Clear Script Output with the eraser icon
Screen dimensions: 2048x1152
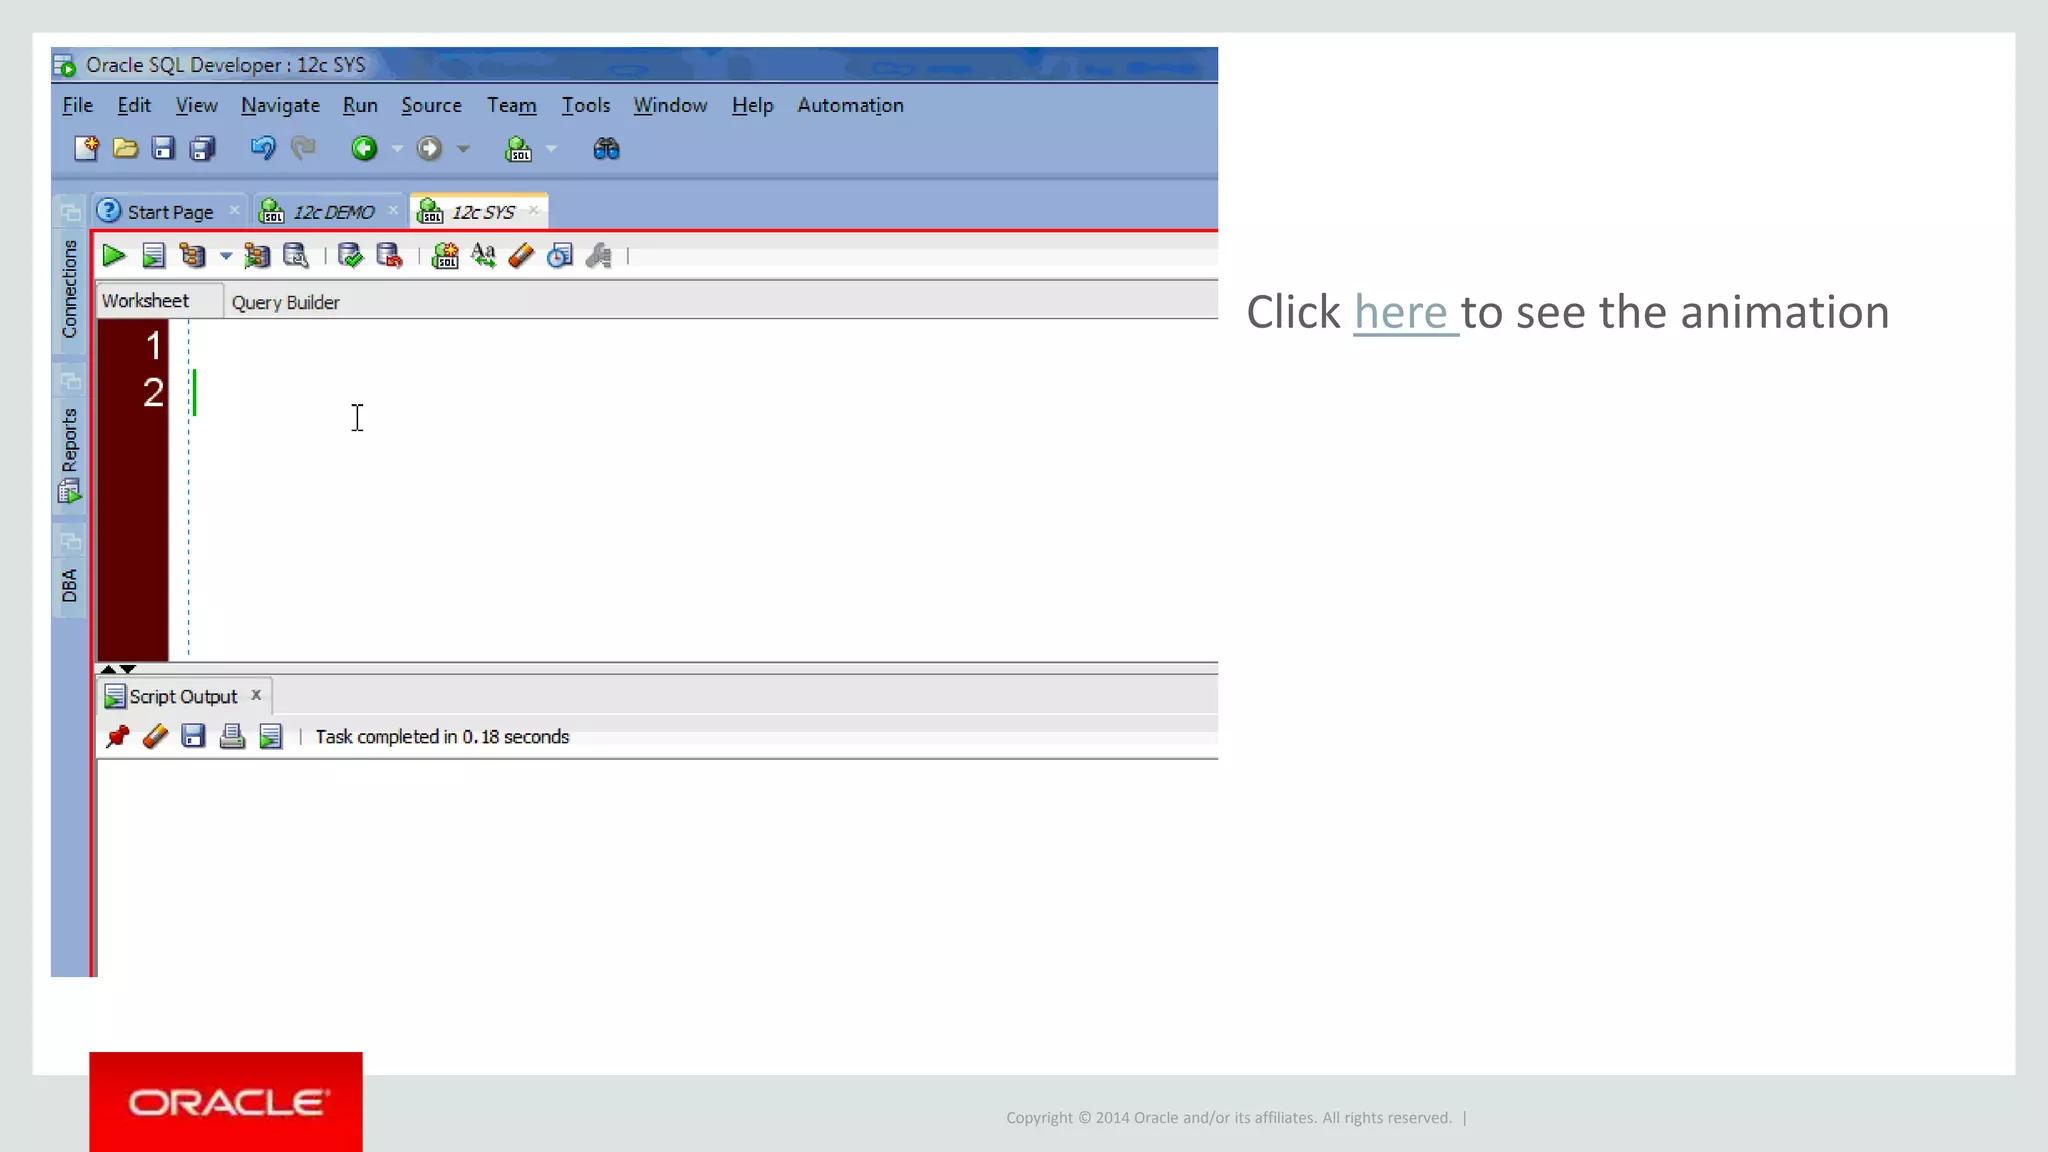[155, 737]
